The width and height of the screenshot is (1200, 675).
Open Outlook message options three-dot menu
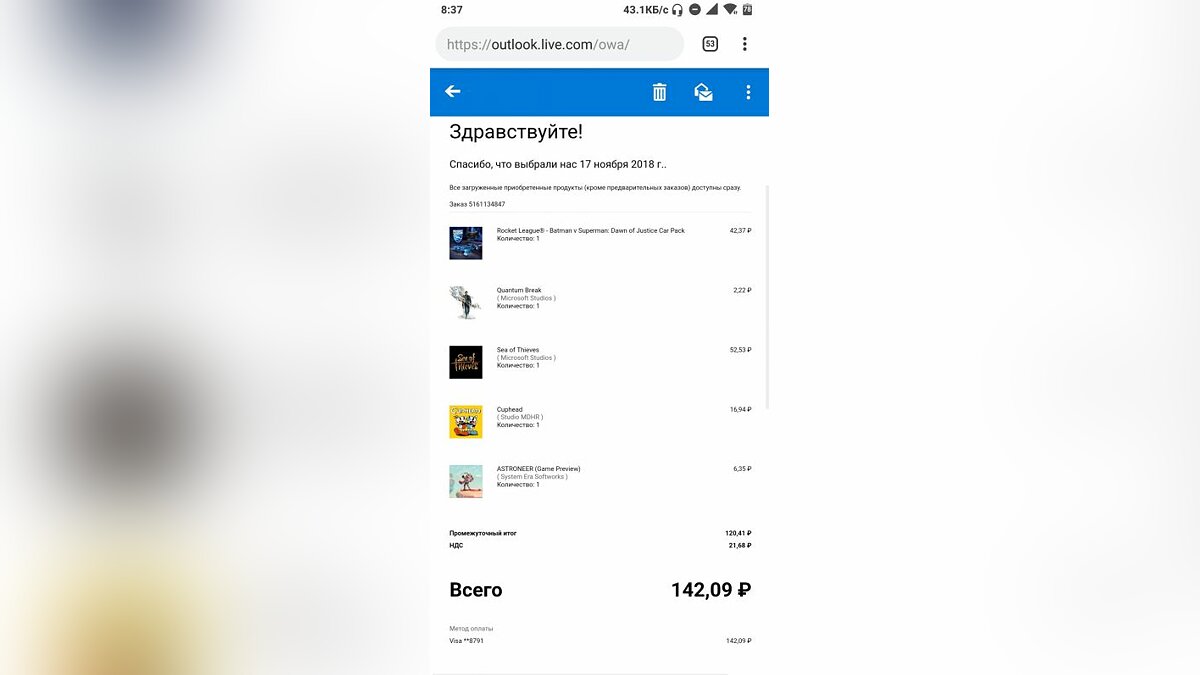748,92
